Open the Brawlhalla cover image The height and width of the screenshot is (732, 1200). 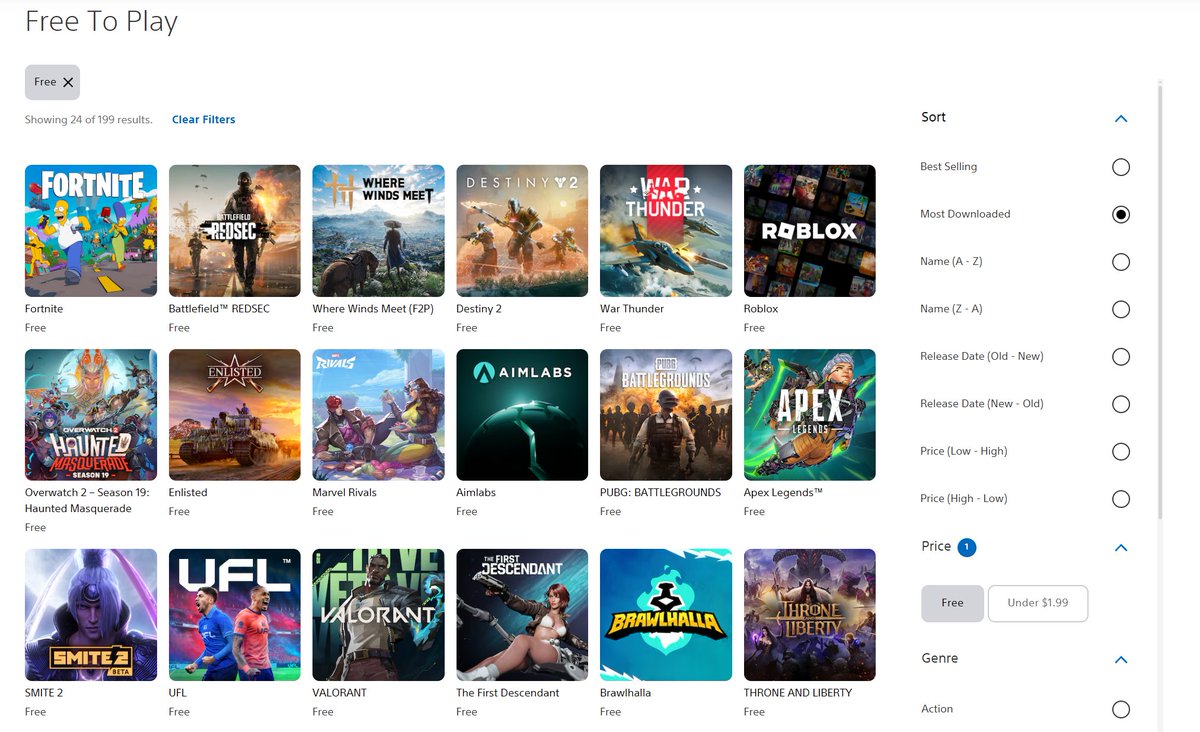tap(666, 615)
